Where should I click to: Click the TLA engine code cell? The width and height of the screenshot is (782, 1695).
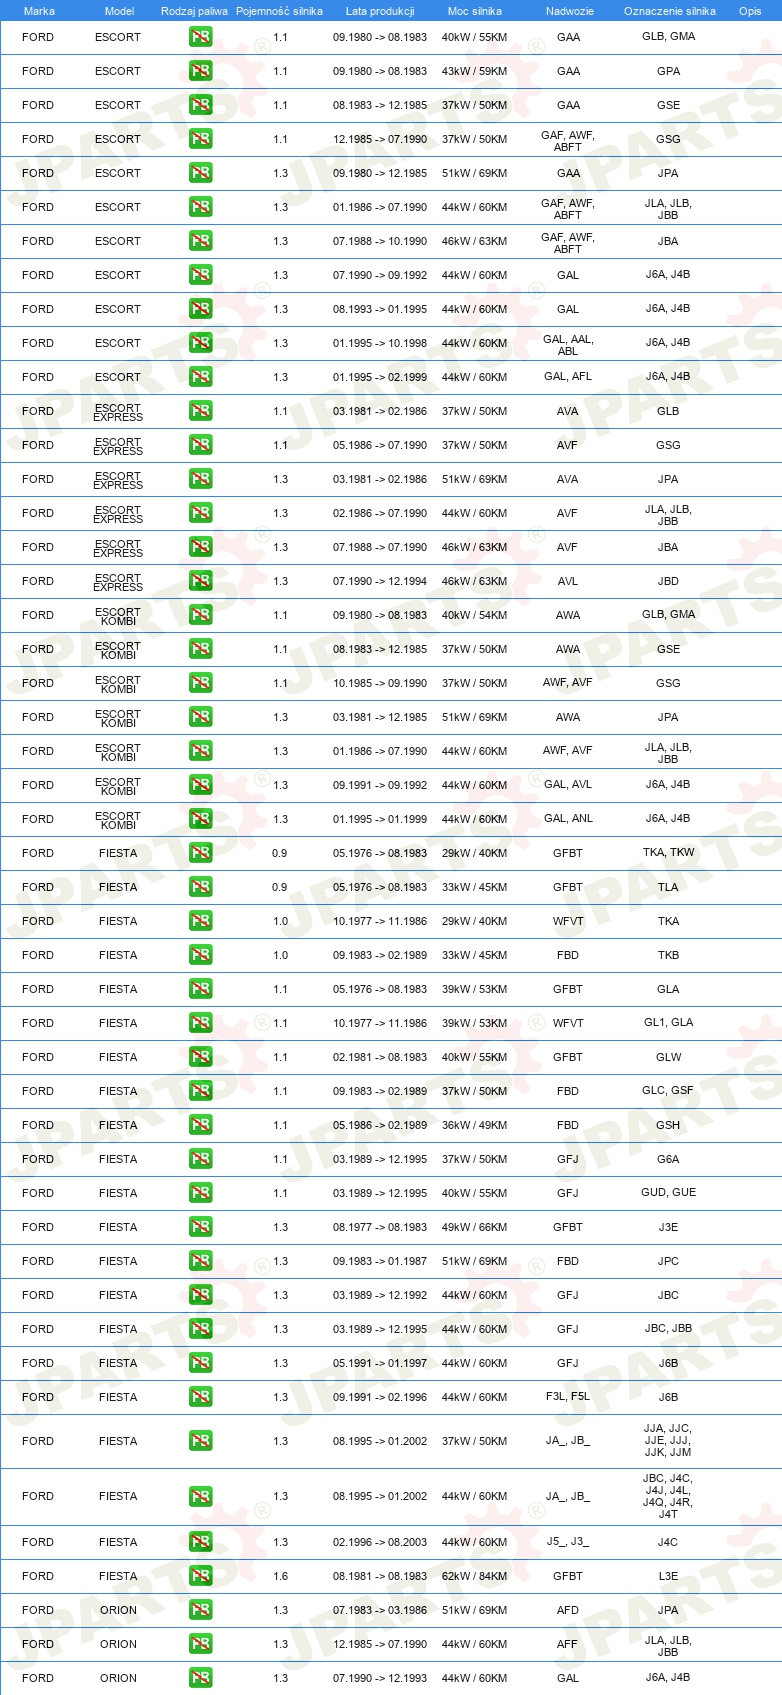[668, 887]
